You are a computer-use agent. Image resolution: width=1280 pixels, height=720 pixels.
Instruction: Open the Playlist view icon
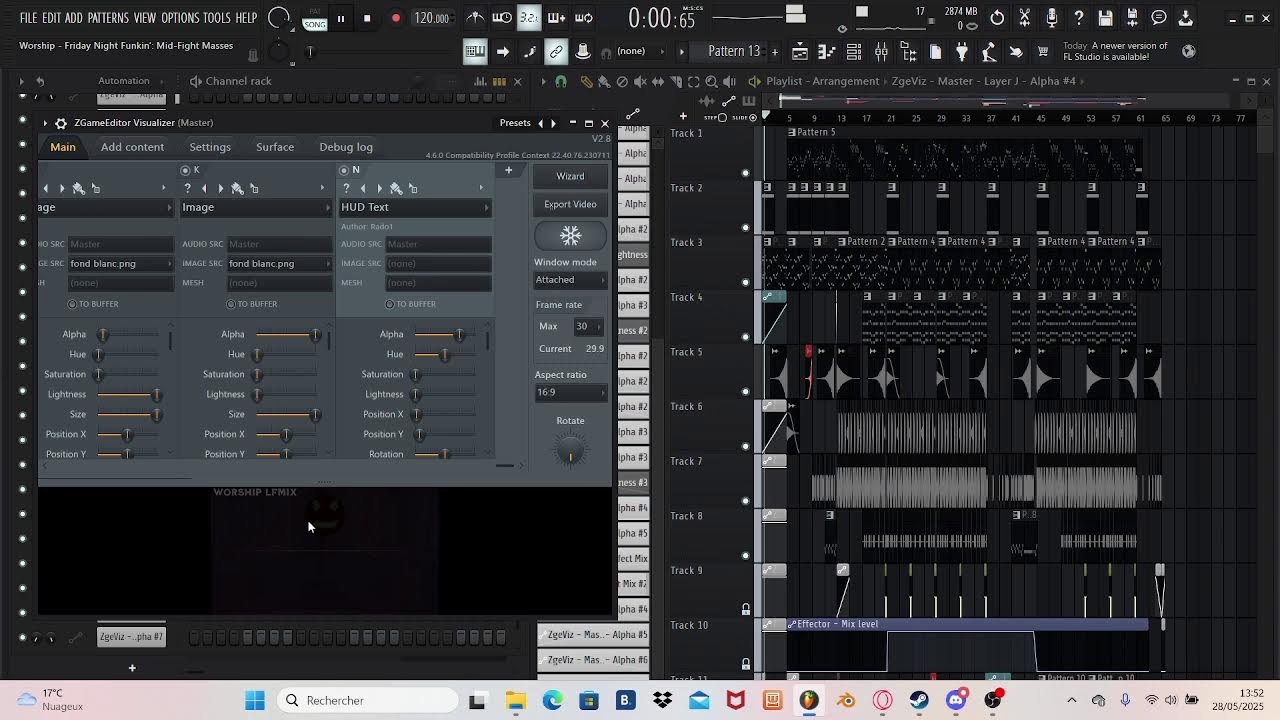[x=800, y=52]
